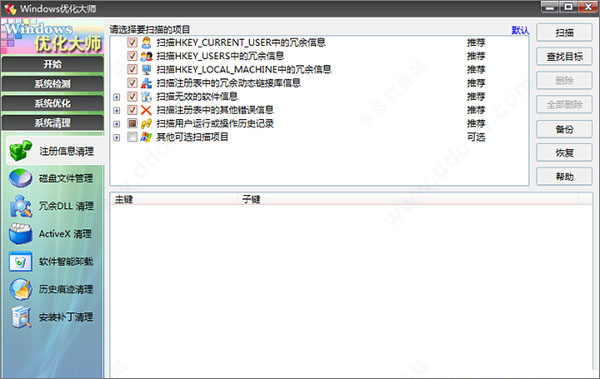The image size is (600, 379).
Task: Toggle the 扫描注册表中的其他错误信息 checkbox
Action: pyautogui.click(x=132, y=110)
